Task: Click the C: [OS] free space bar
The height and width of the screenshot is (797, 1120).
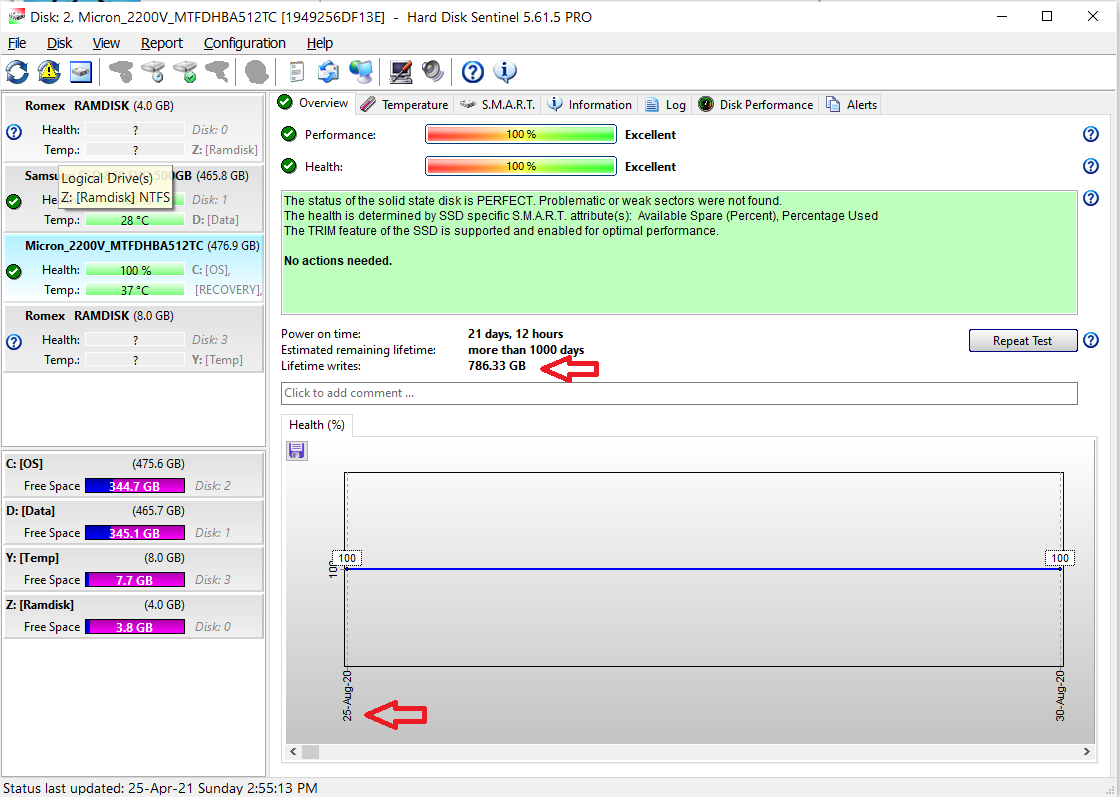Action: click(x=135, y=486)
